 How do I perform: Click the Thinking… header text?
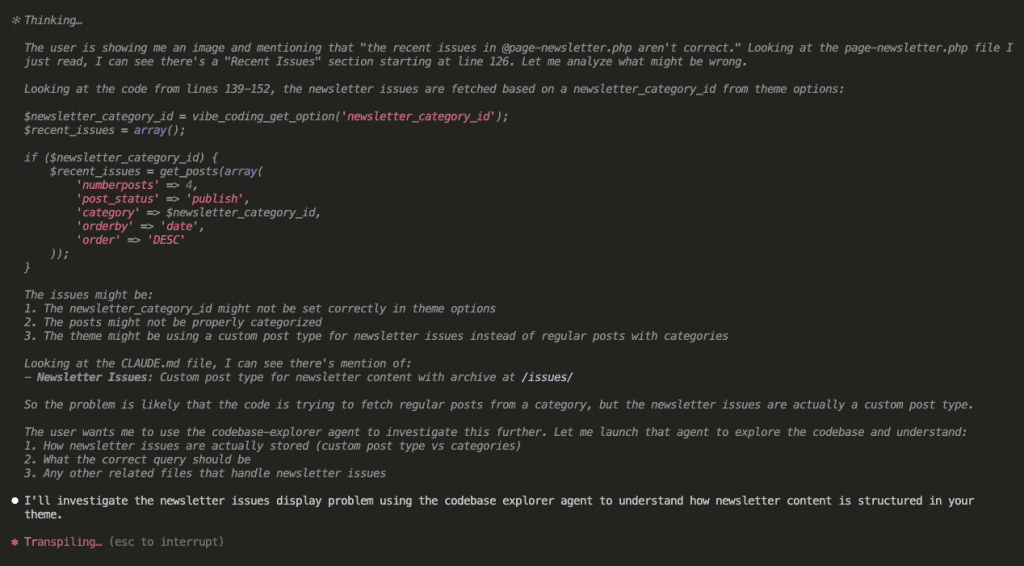pos(53,20)
